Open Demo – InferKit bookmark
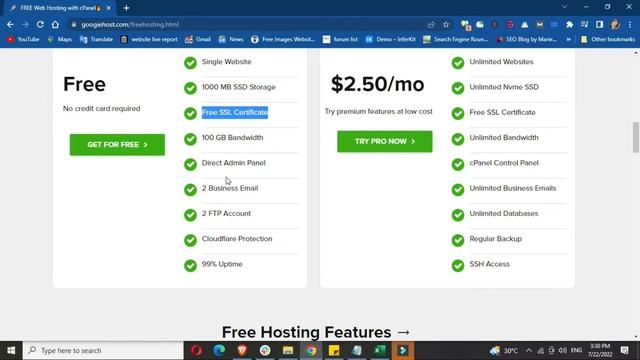This screenshot has height=360, width=640. [x=391, y=39]
